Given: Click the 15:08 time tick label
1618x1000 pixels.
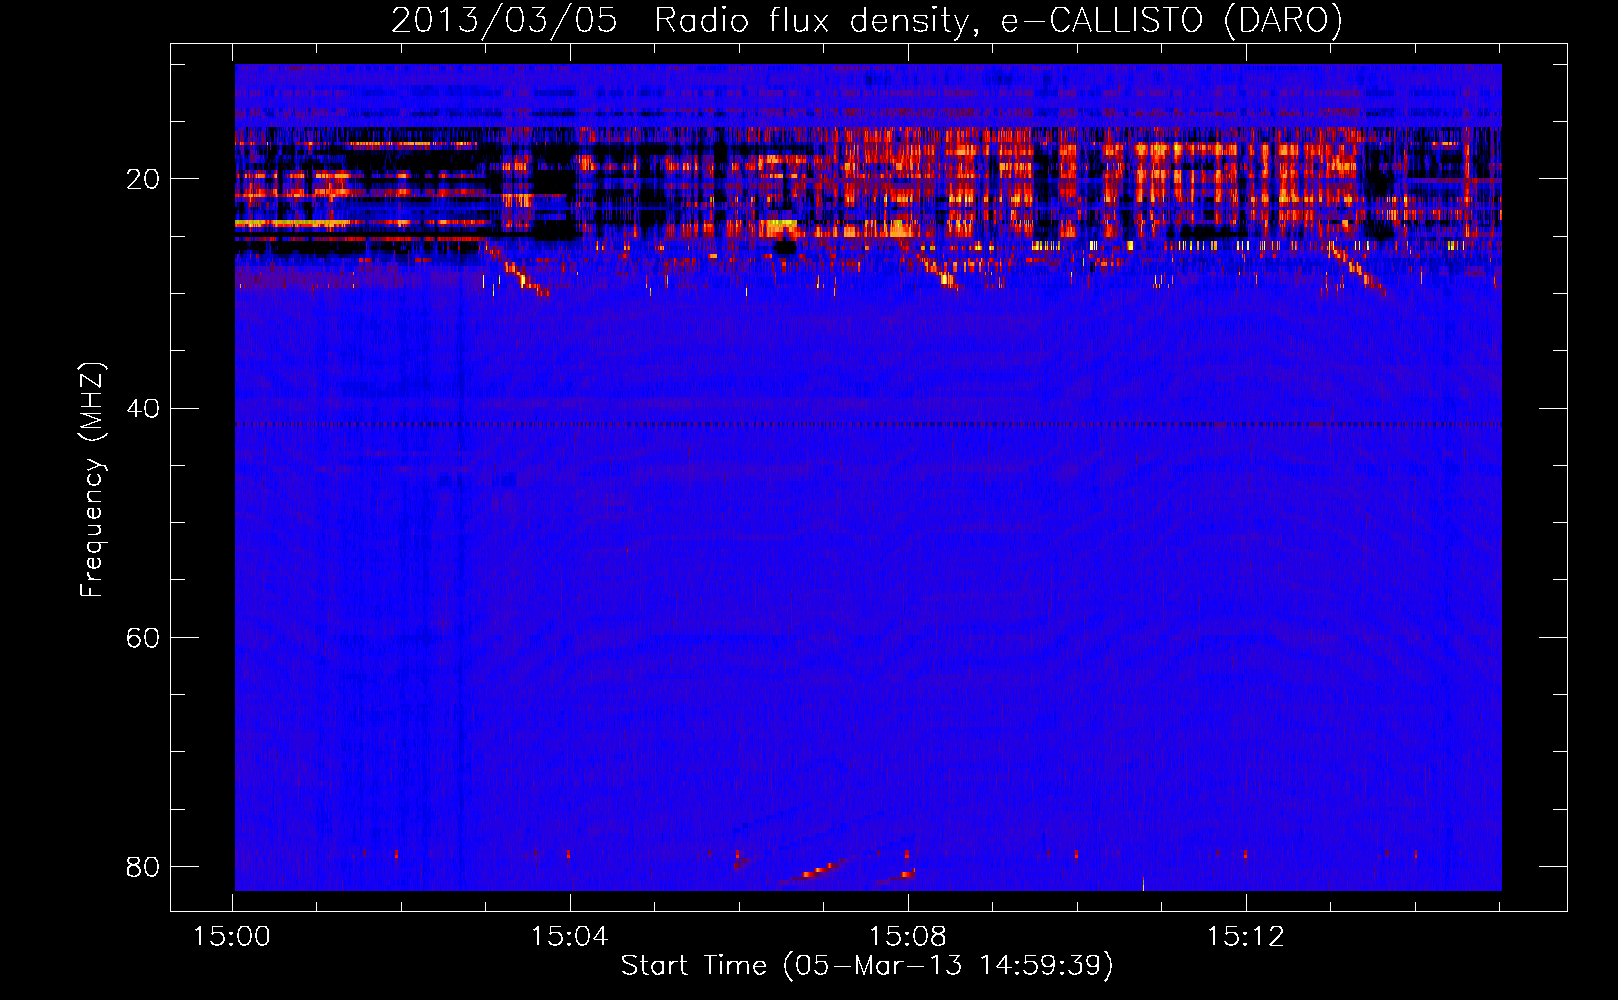Looking at the screenshot, I should point(907,937).
